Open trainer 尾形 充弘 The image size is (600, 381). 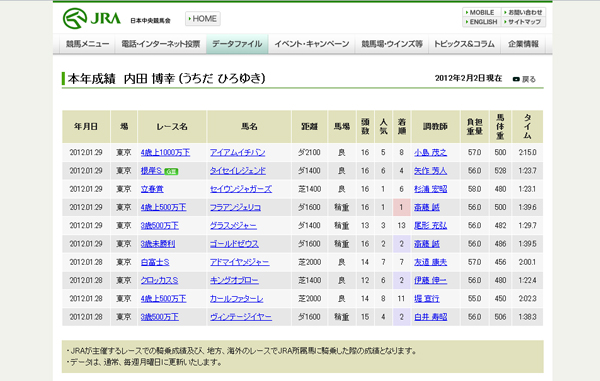pos(430,226)
